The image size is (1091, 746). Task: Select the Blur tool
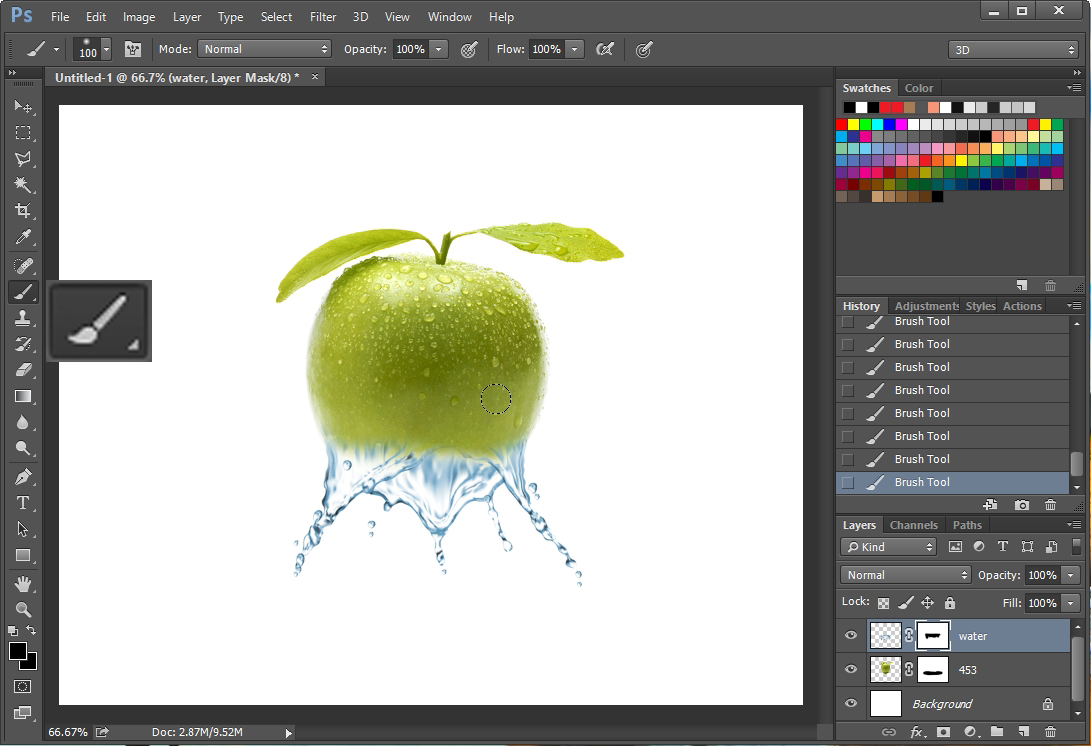click(x=23, y=422)
